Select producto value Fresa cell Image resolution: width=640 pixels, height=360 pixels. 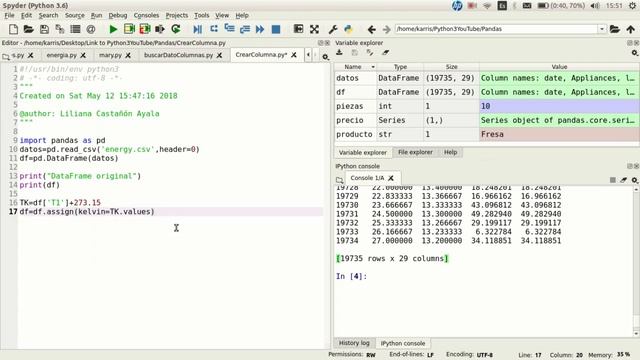pos(559,134)
